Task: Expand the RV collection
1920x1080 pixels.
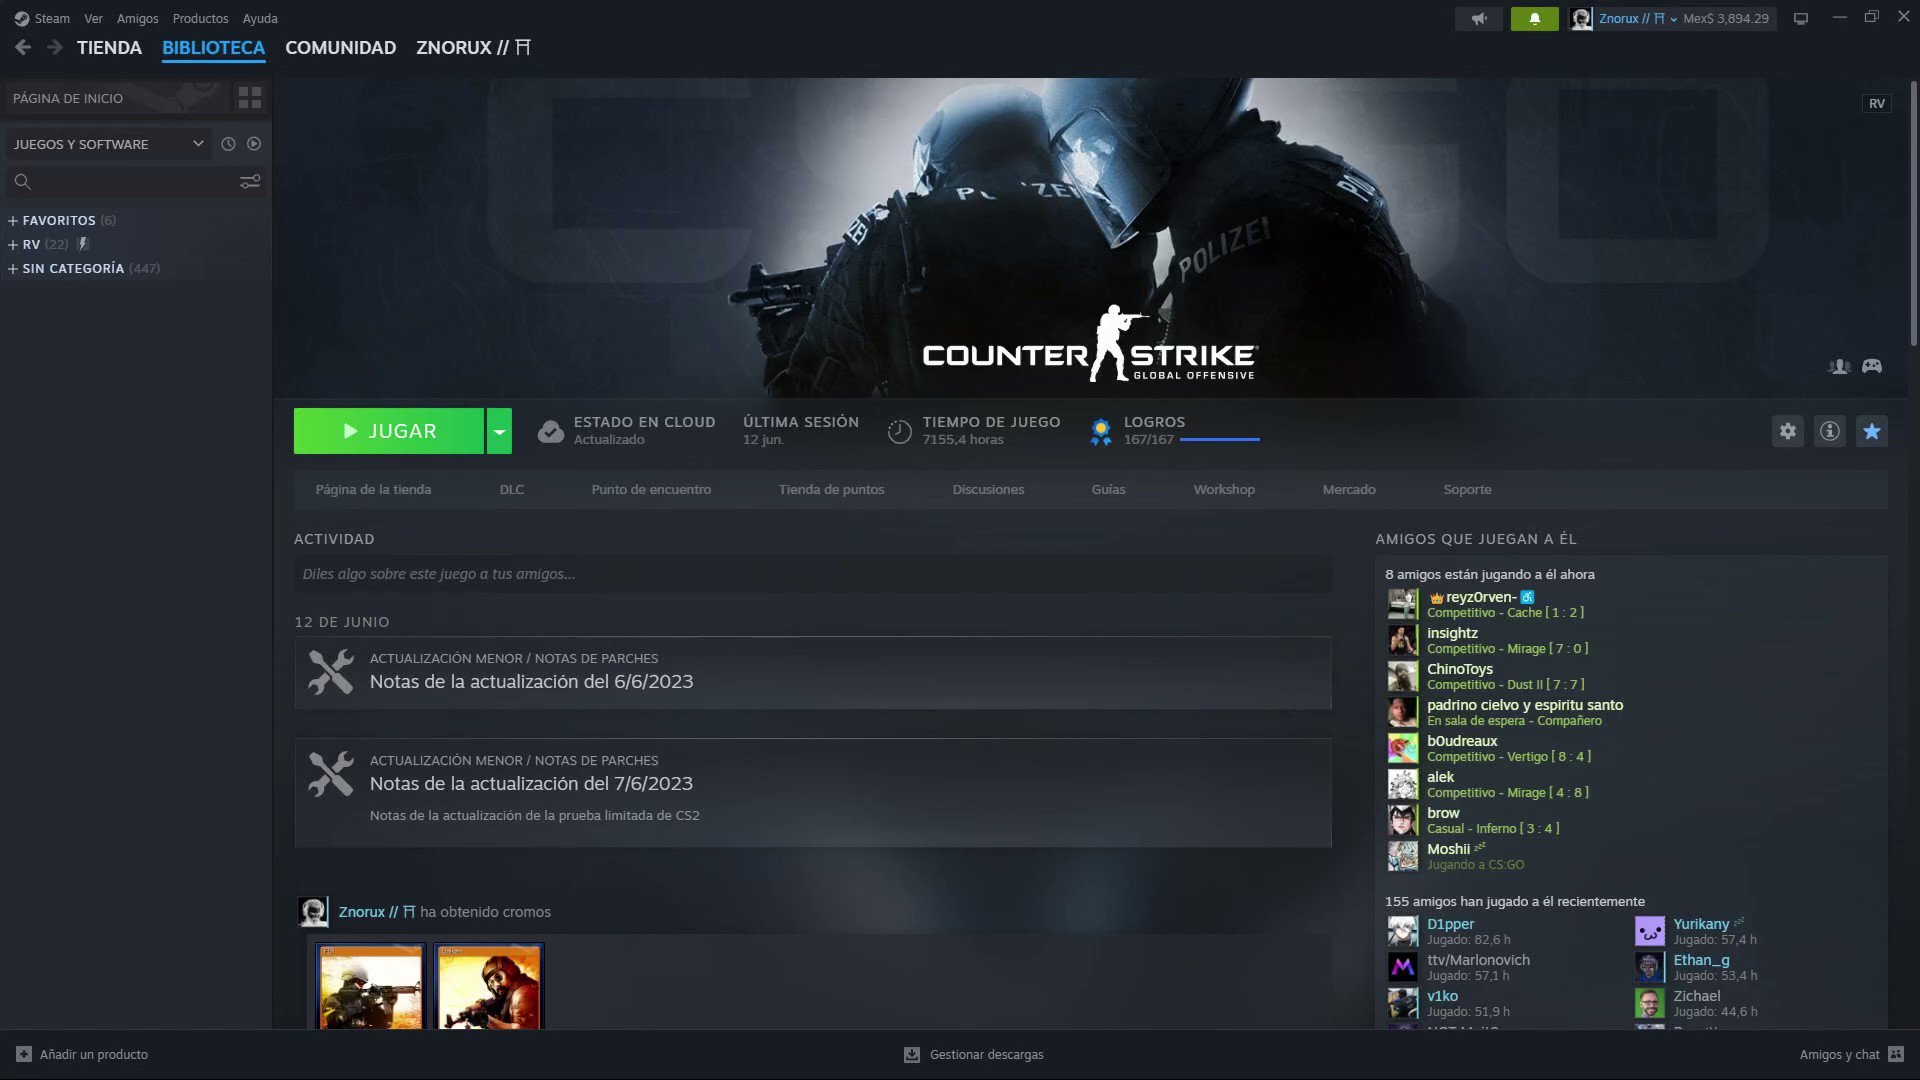Action: point(13,244)
